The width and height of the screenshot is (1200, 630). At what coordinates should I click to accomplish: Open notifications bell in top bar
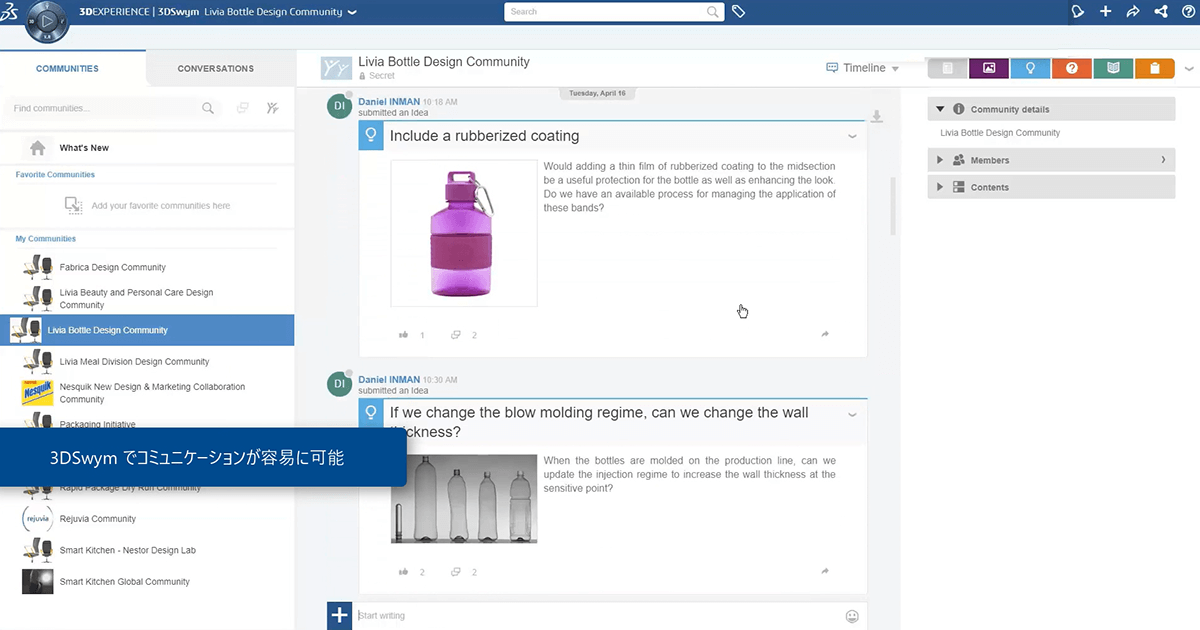[x=1077, y=12]
